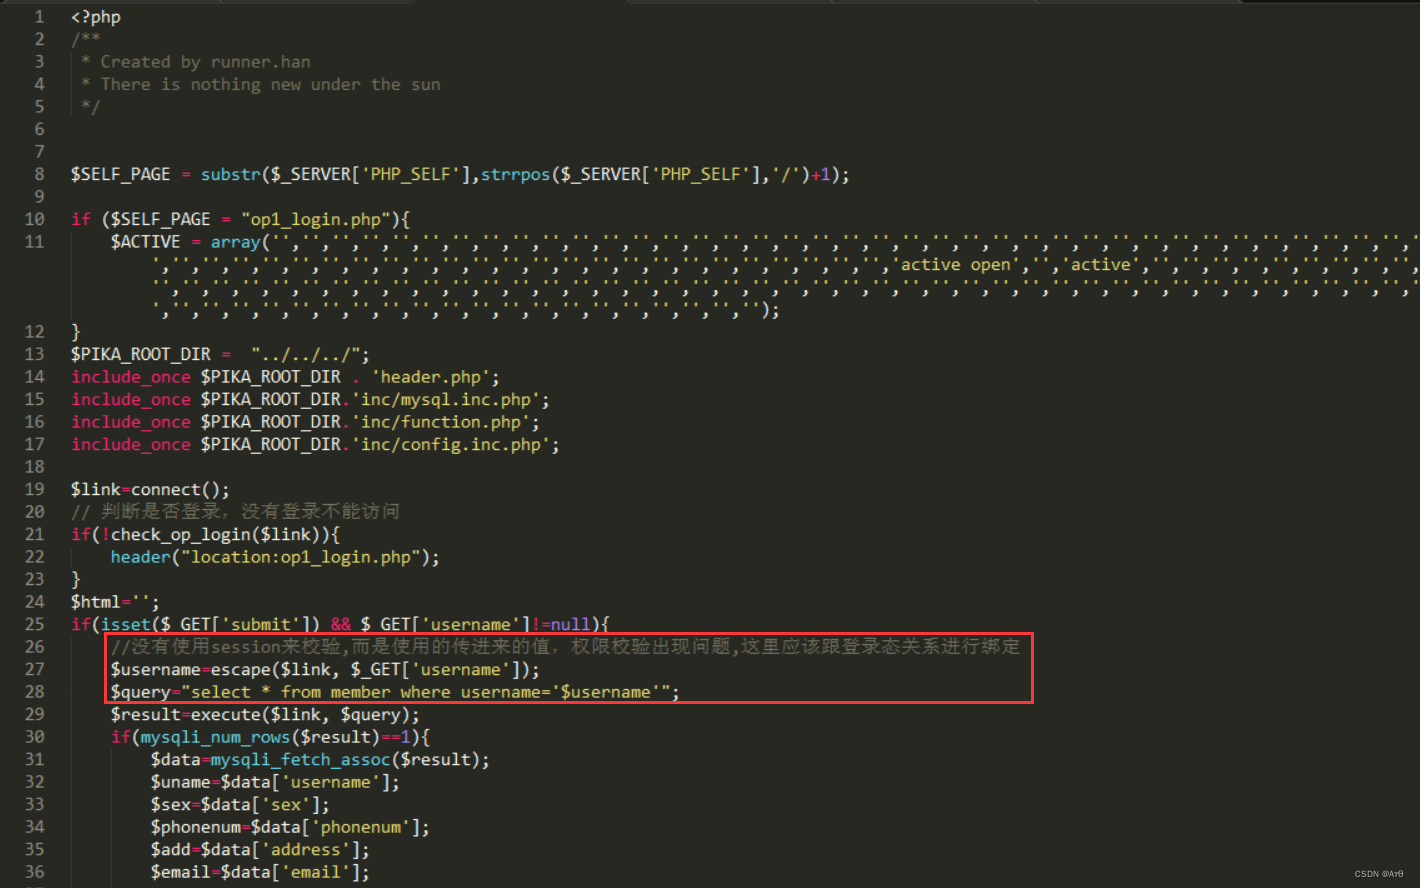Click the closing brace on line 12

[x=76, y=332]
